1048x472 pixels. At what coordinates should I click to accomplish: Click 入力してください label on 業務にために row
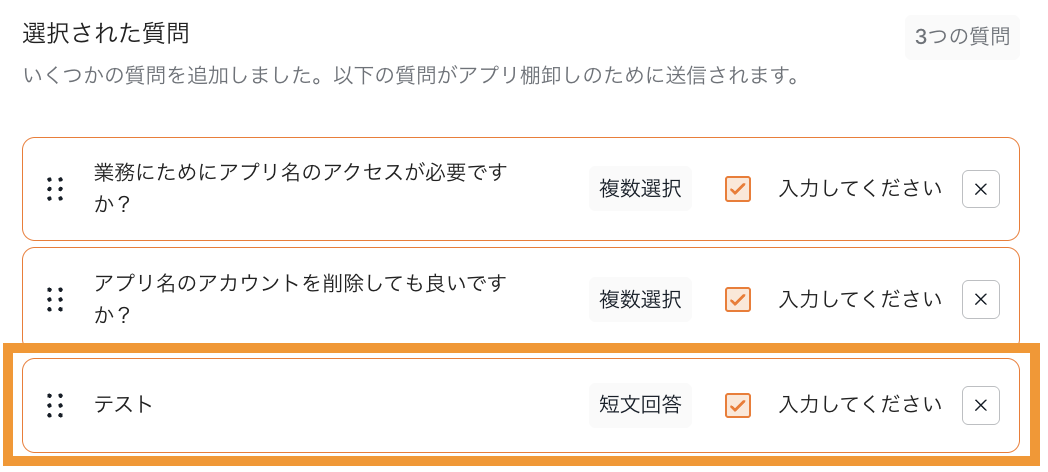click(x=860, y=189)
